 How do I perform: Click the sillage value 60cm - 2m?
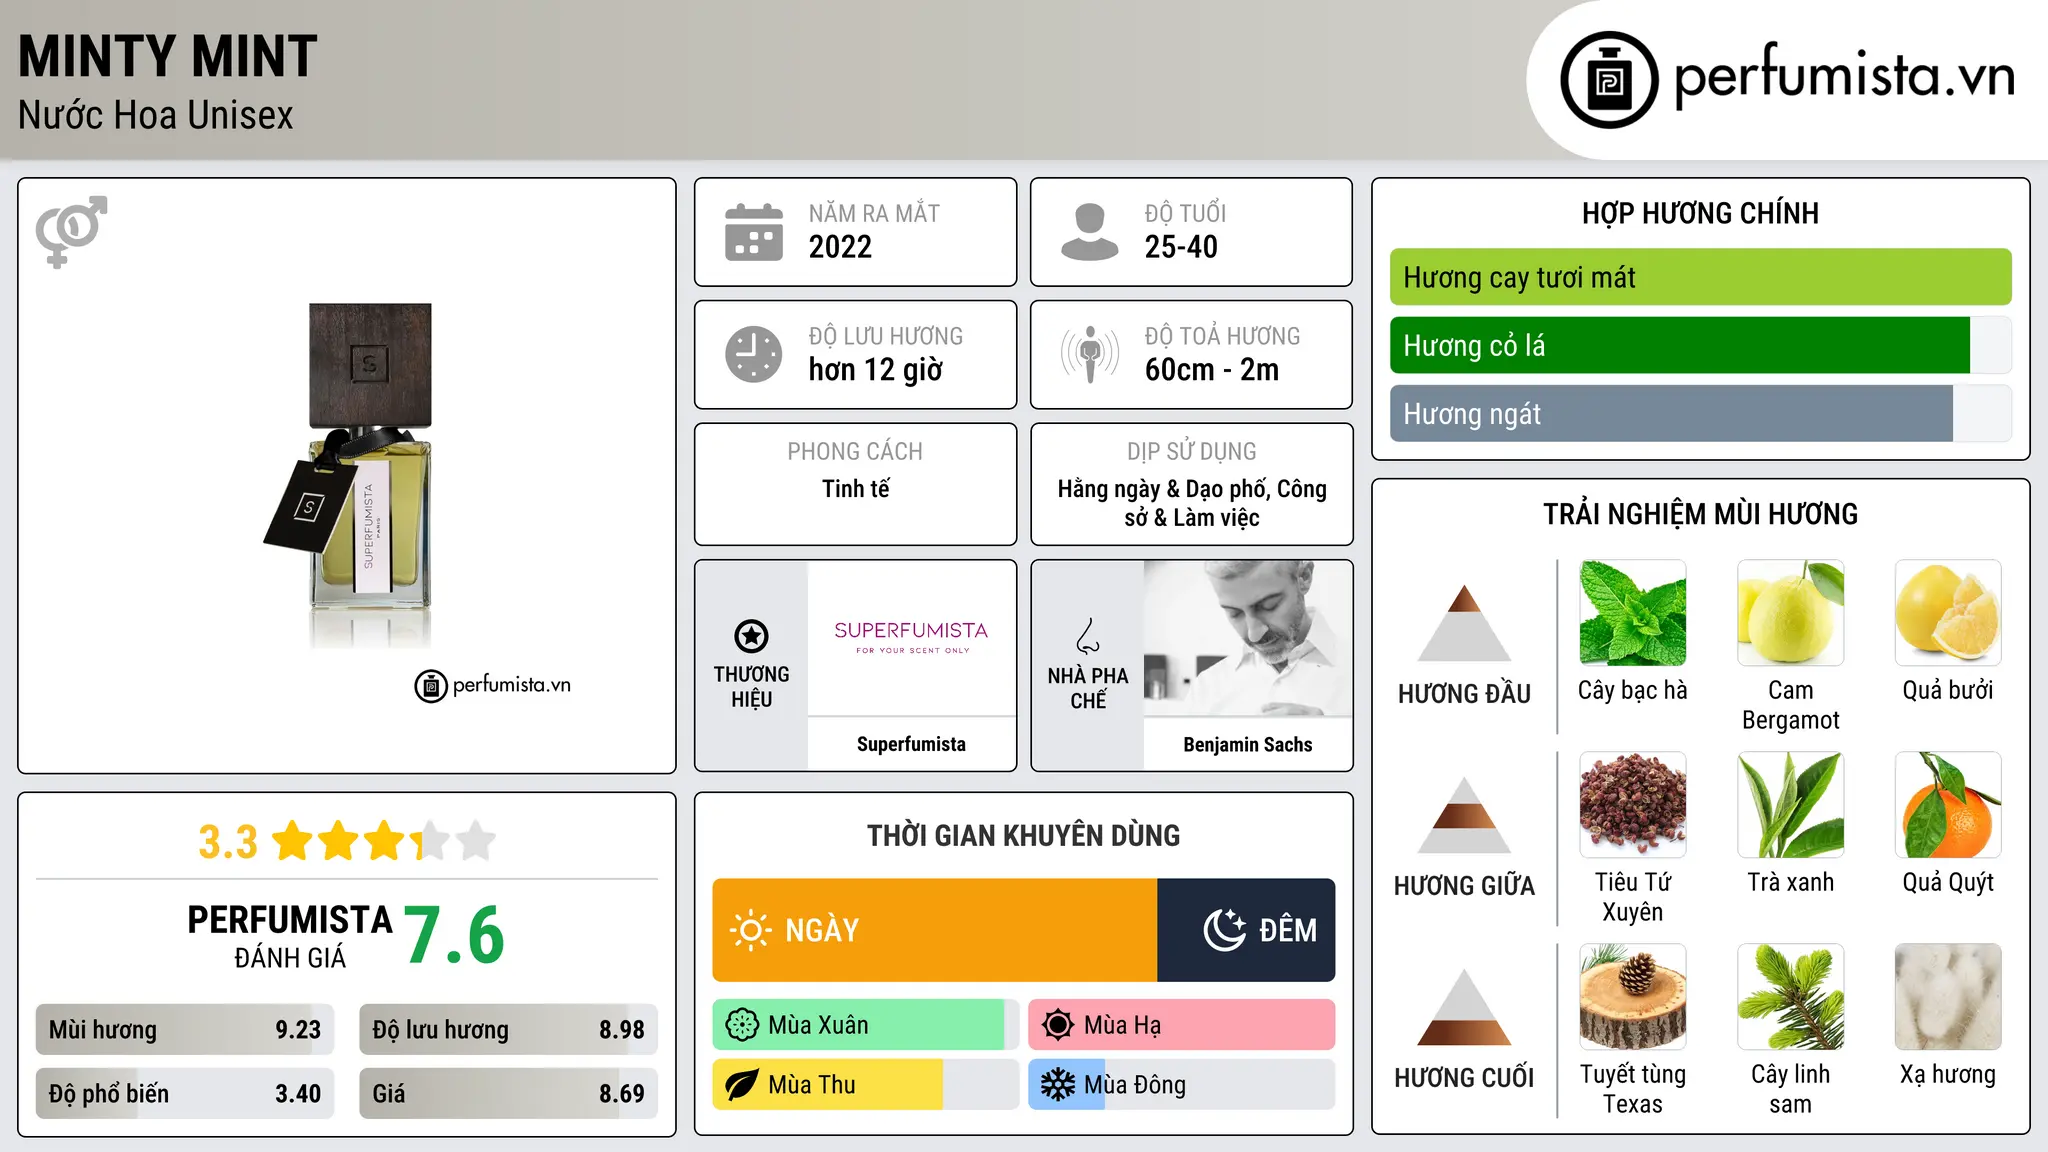[x=1212, y=370]
